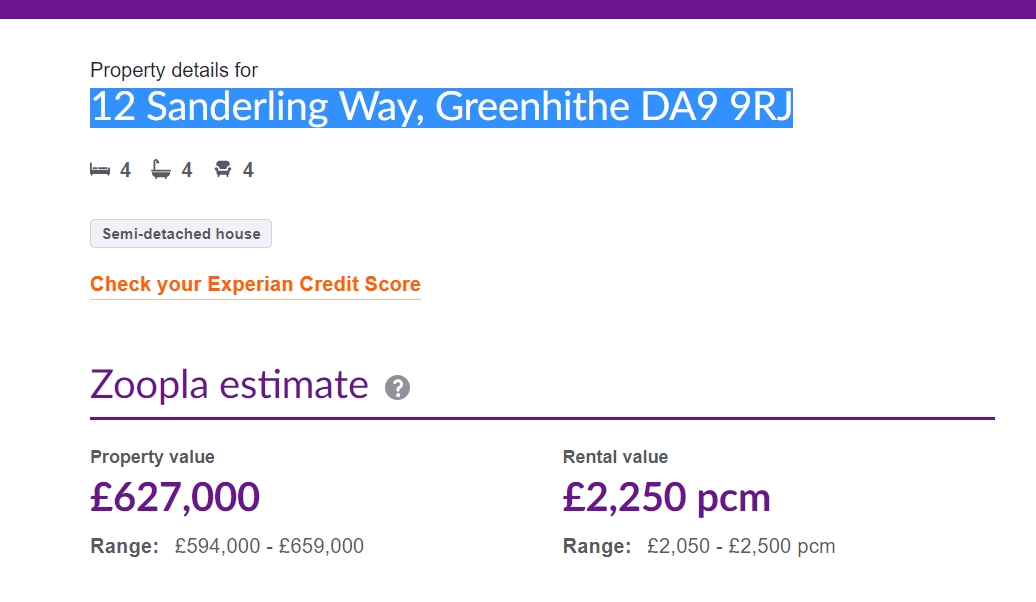Click the highlighted 12 Sanderling Way address
This screenshot has width=1036, height=602.
[441, 107]
